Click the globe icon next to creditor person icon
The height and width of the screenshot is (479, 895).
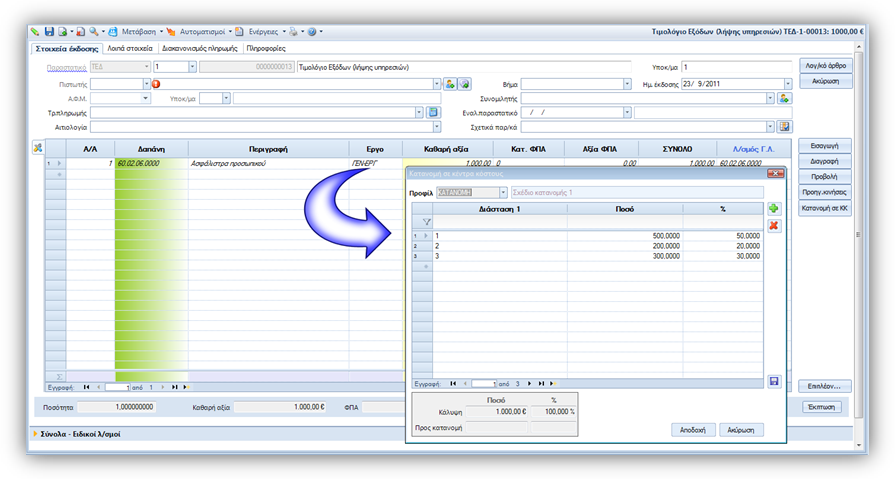click(x=465, y=84)
